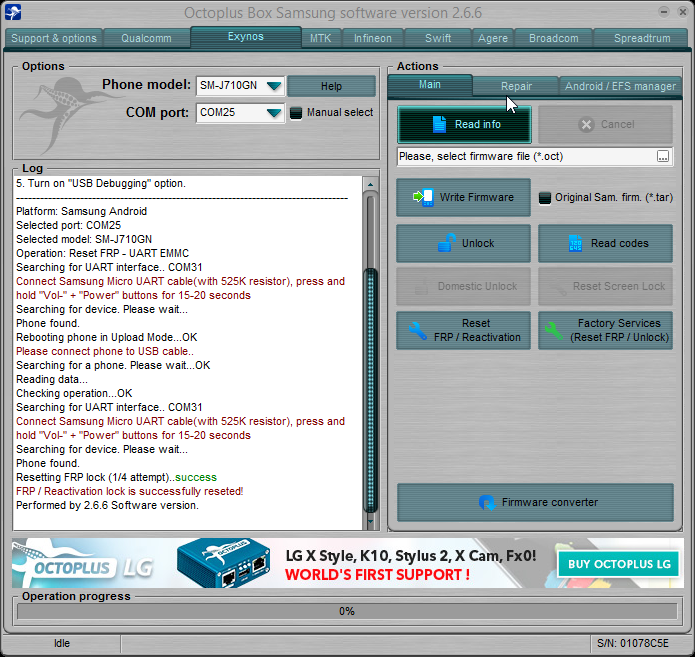Image resolution: width=695 pixels, height=657 pixels.
Task: Click the S/N: 01078C5E status text
Action: pos(633,643)
